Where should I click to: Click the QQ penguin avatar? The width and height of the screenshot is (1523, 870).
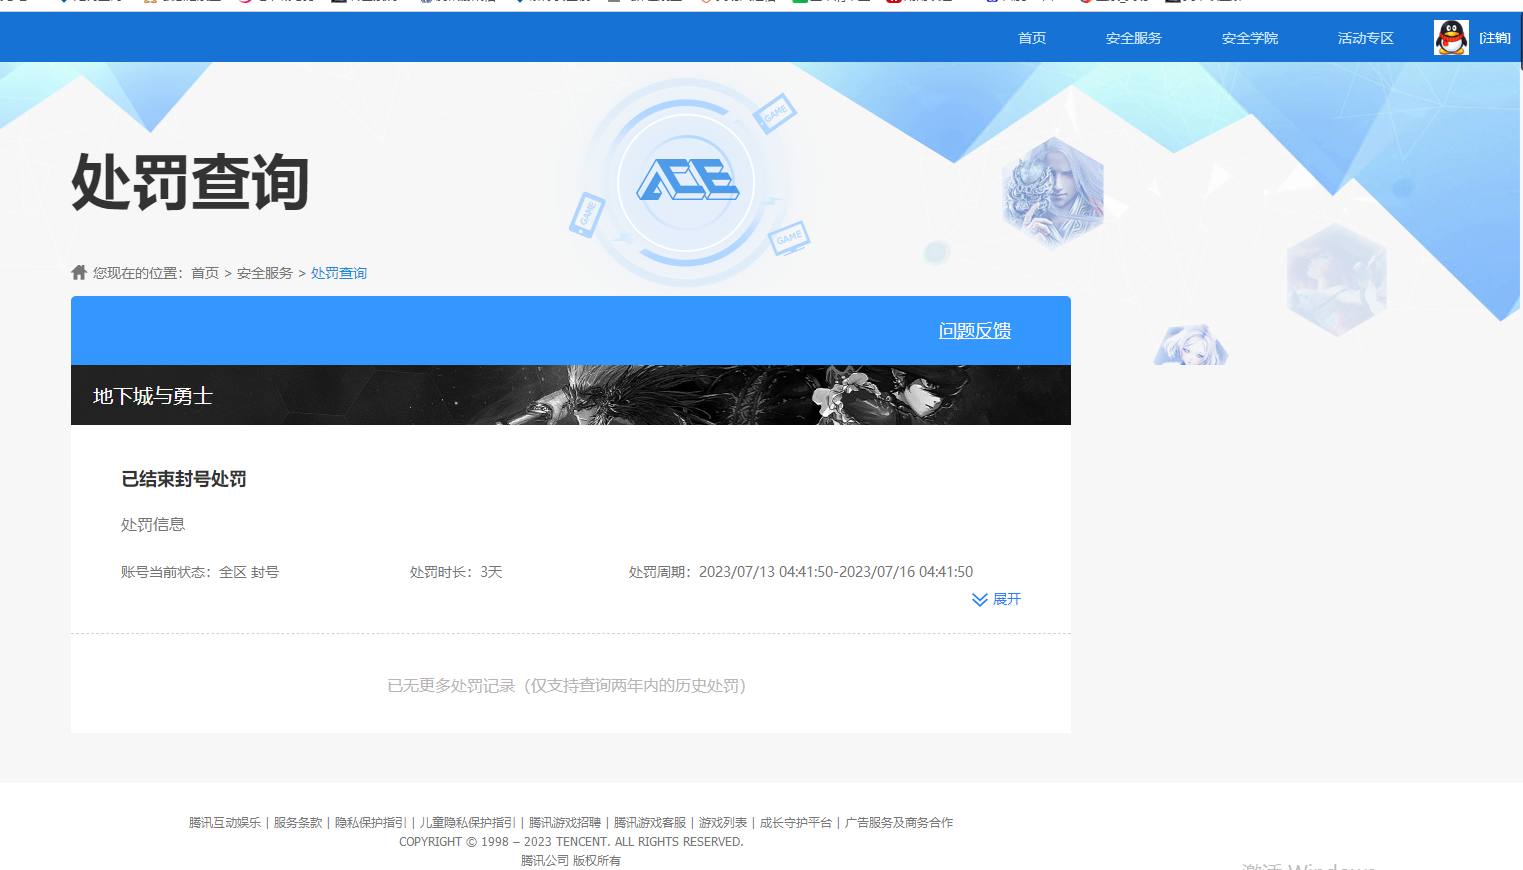(x=1451, y=37)
